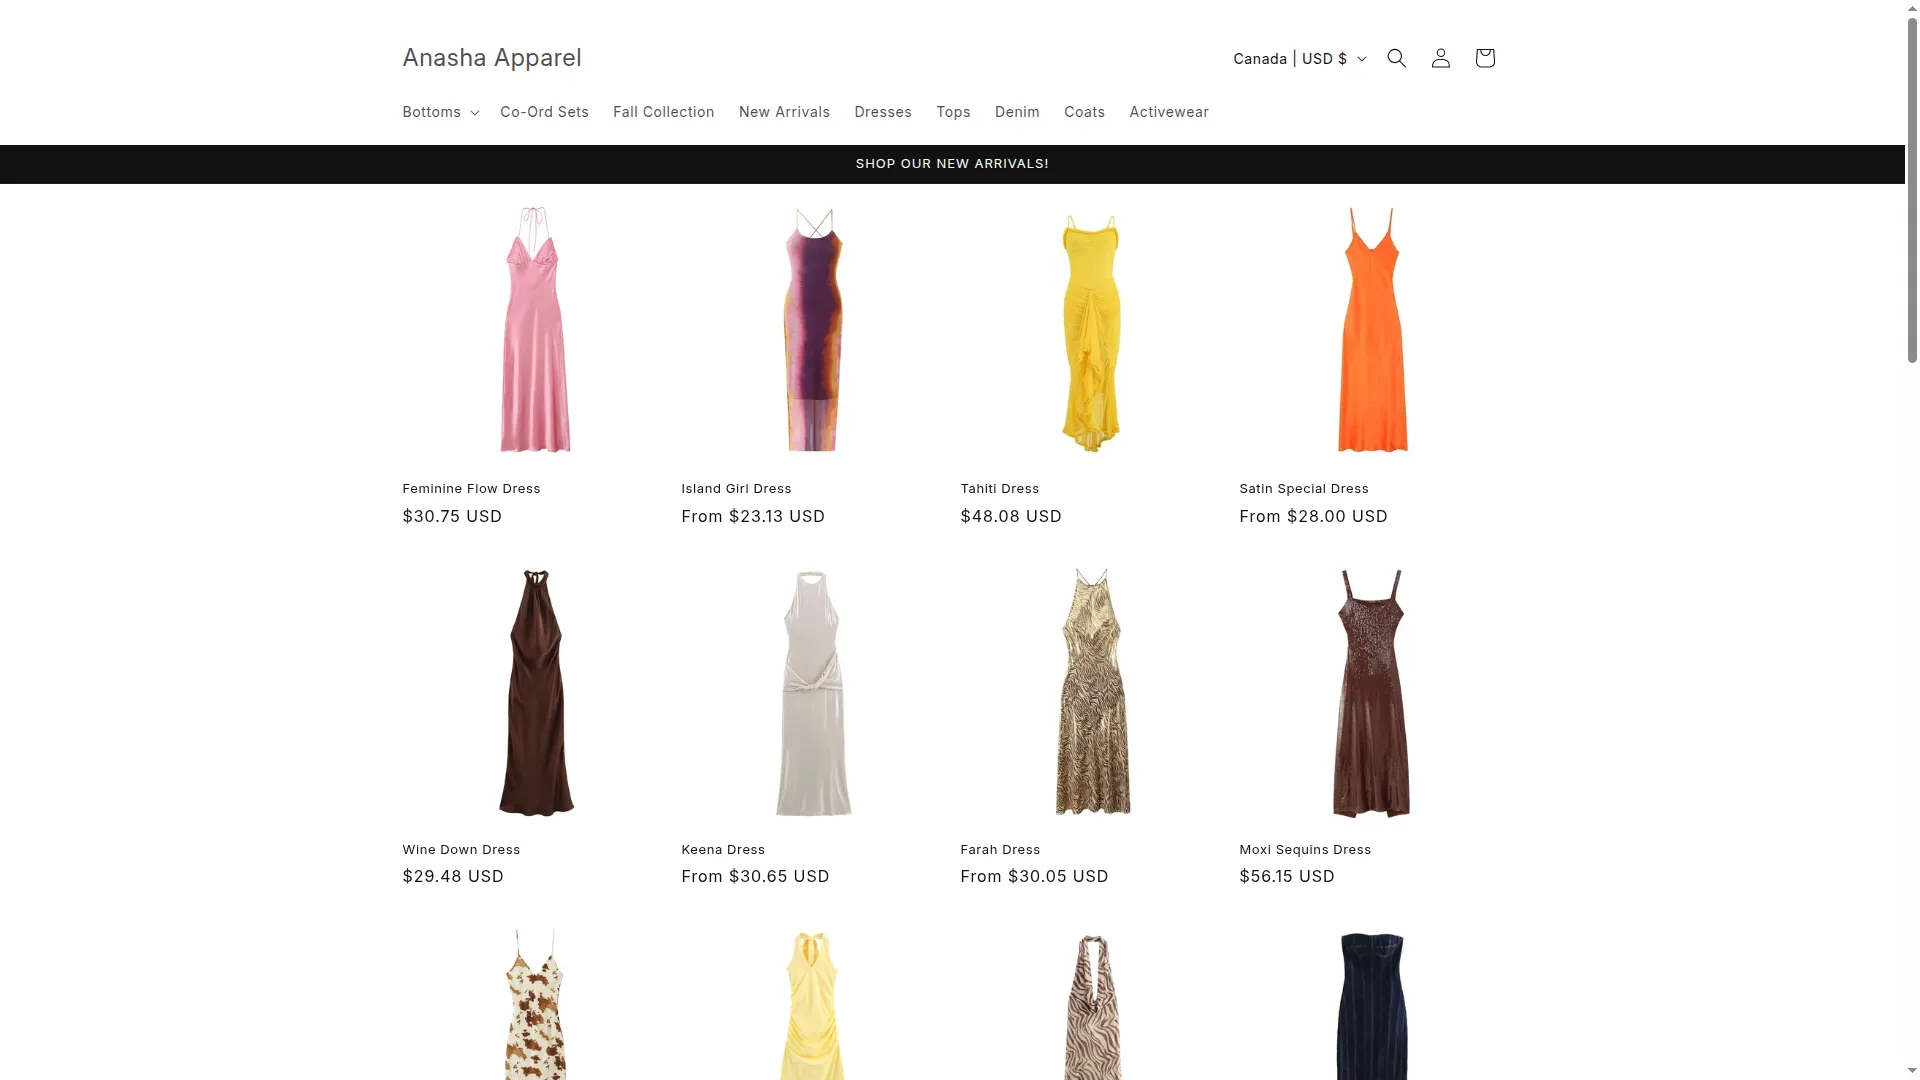This screenshot has width=1920, height=1080.
Task: View the light yellow halter dress image
Action: point(813,1004)
